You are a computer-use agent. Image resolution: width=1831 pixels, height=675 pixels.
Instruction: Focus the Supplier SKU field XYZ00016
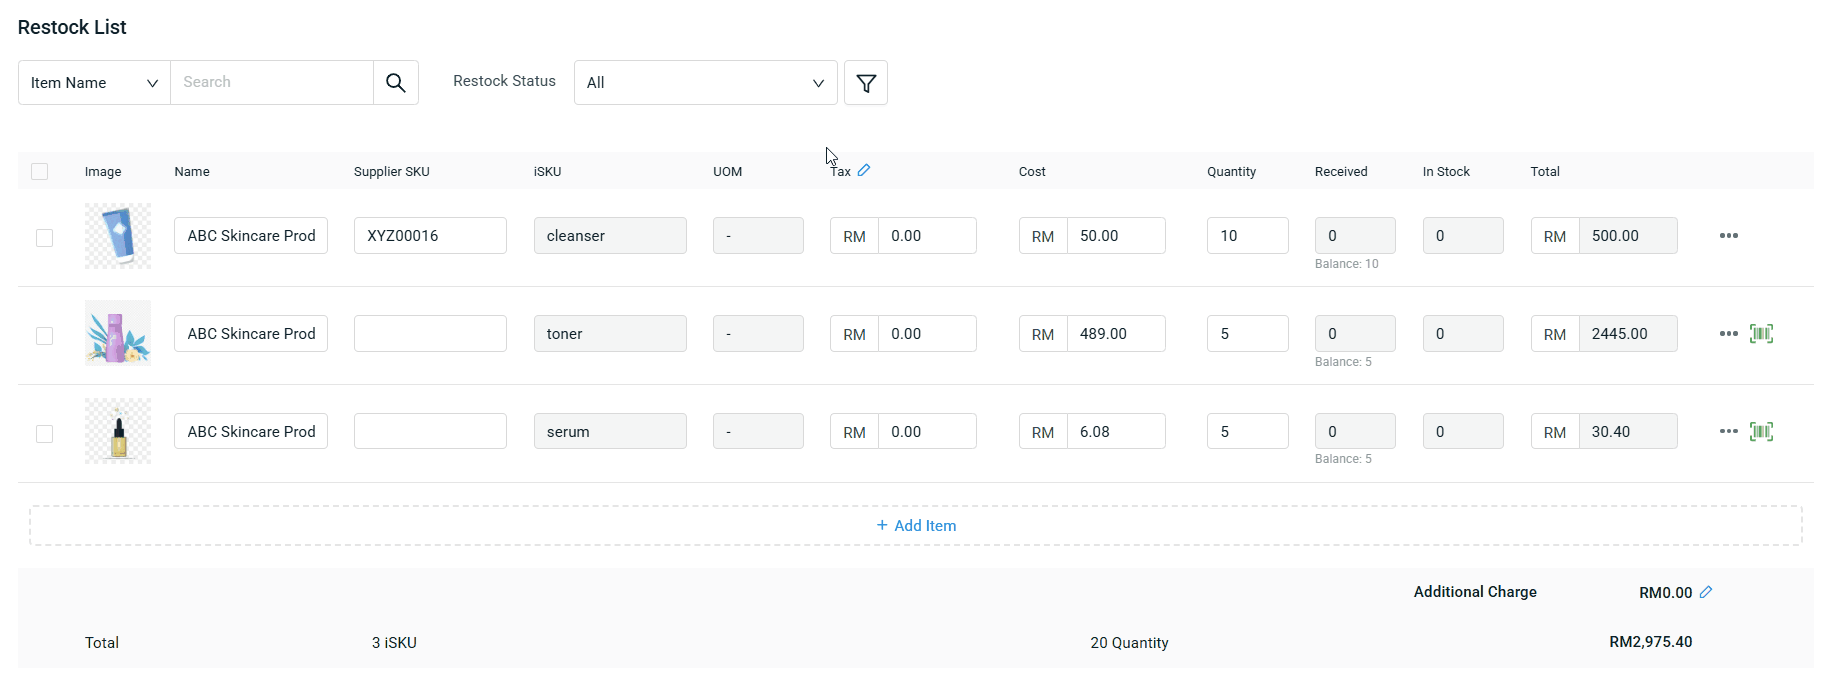430,236
